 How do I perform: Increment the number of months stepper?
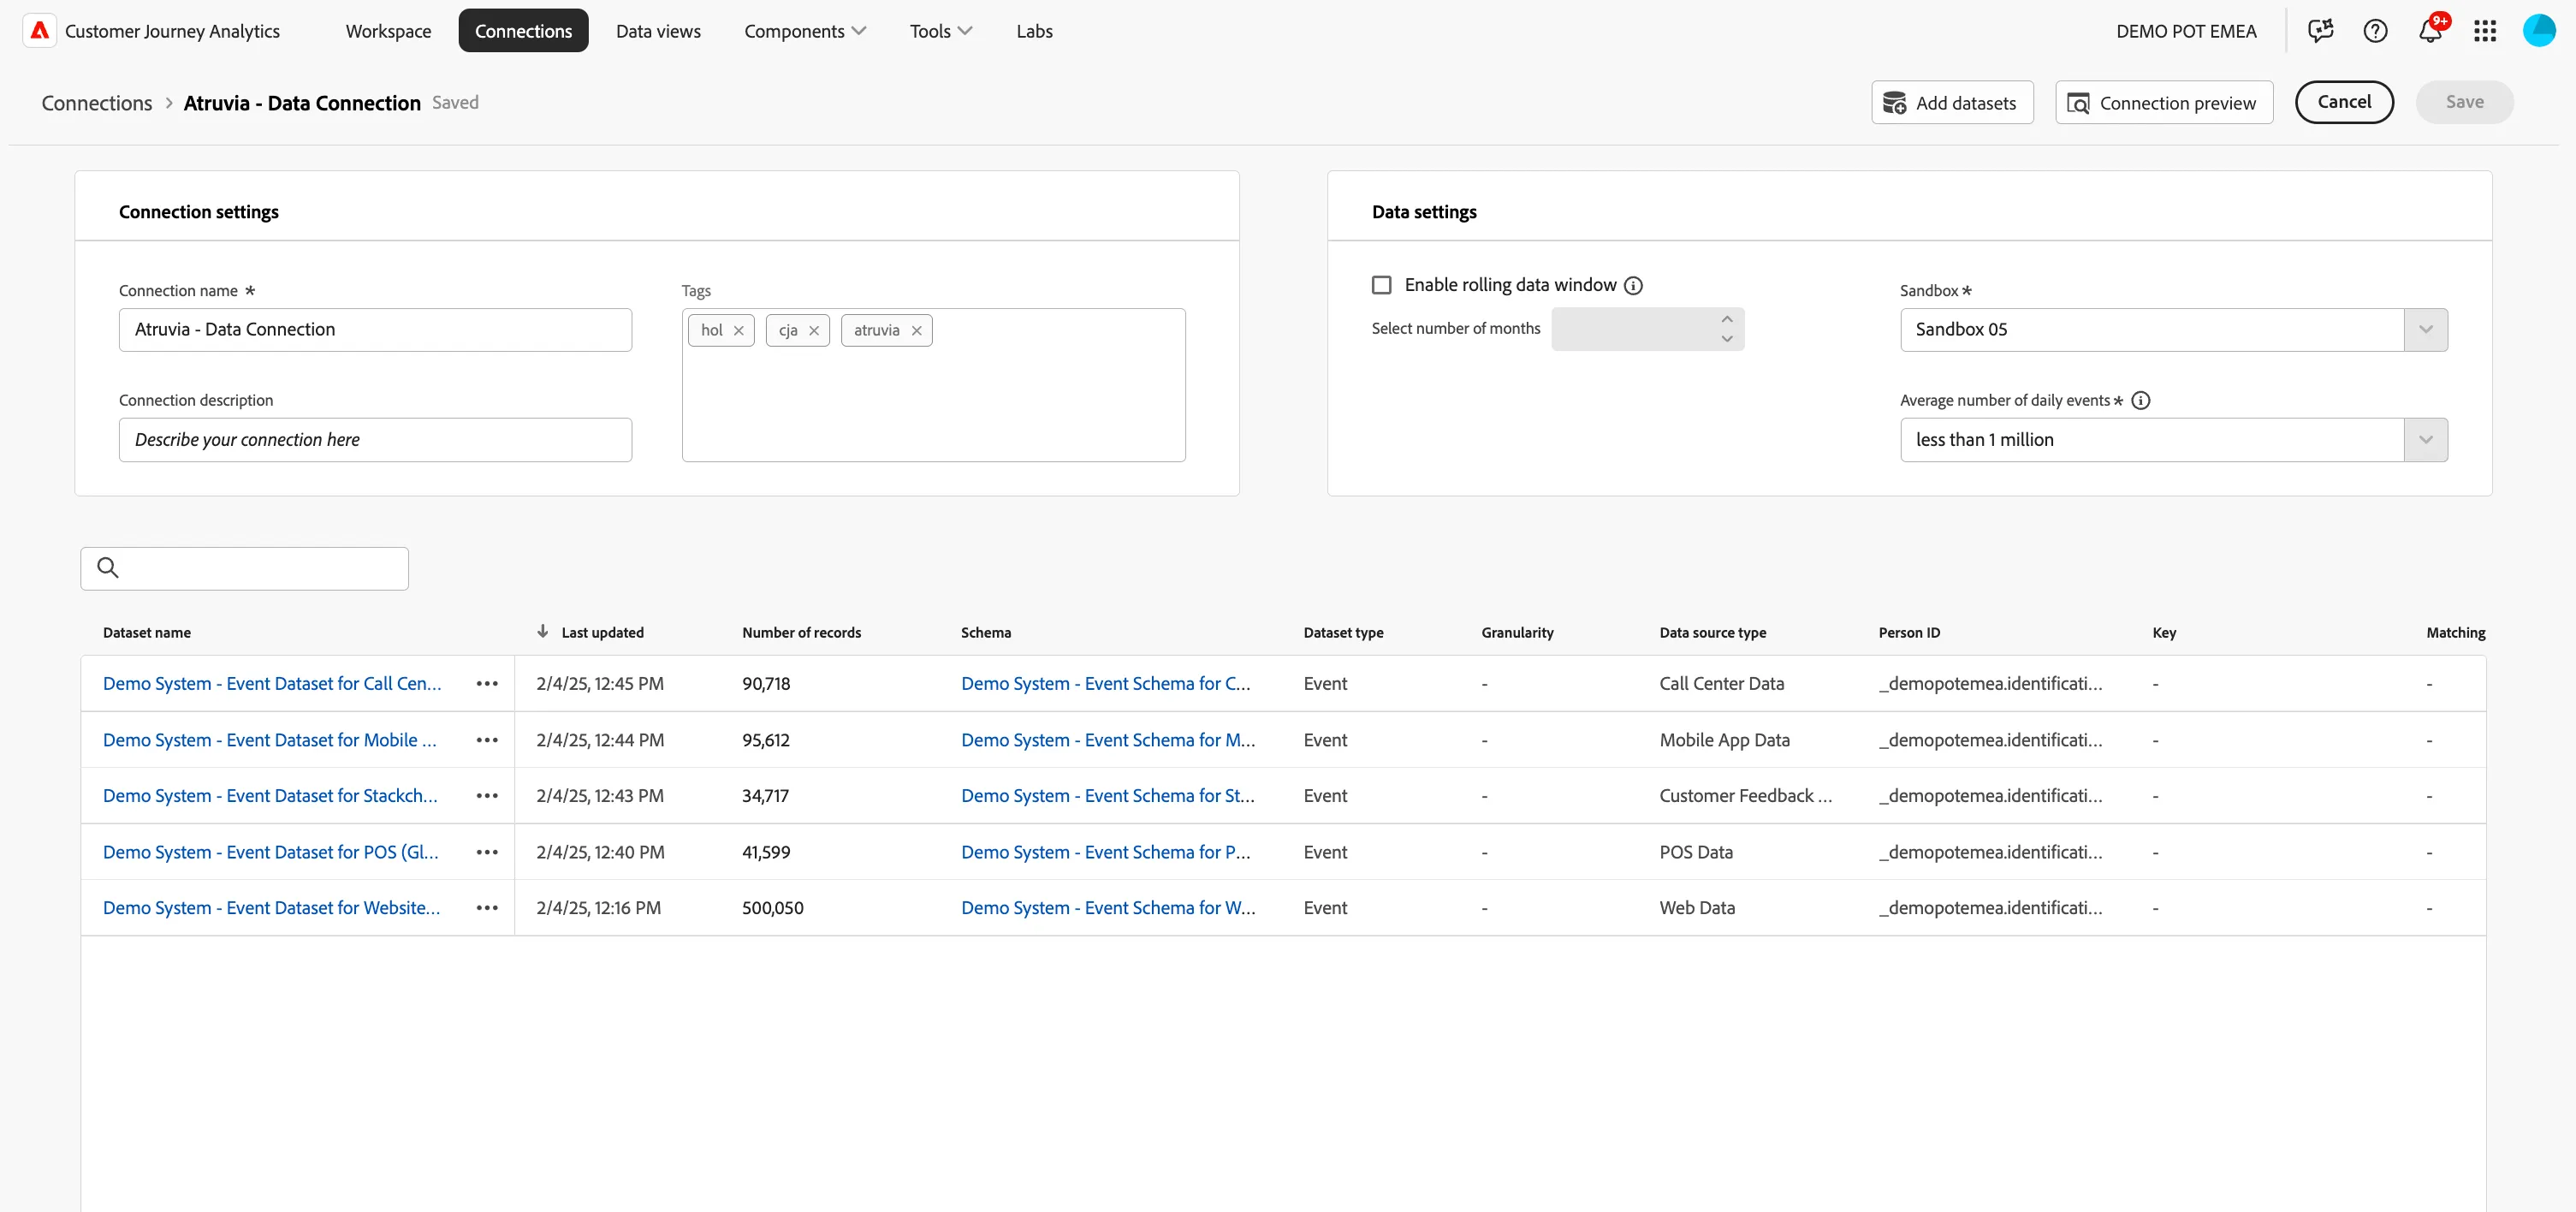coord(1727,319)
